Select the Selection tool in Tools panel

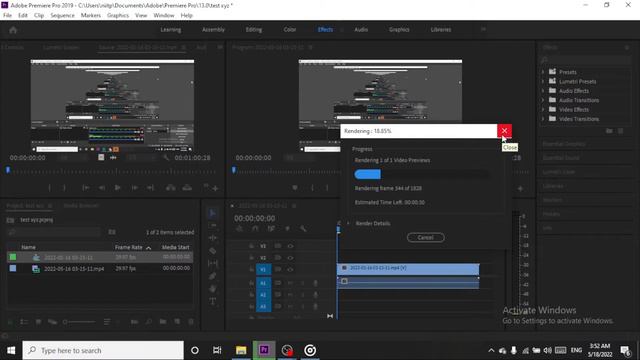tap(213, 213)
